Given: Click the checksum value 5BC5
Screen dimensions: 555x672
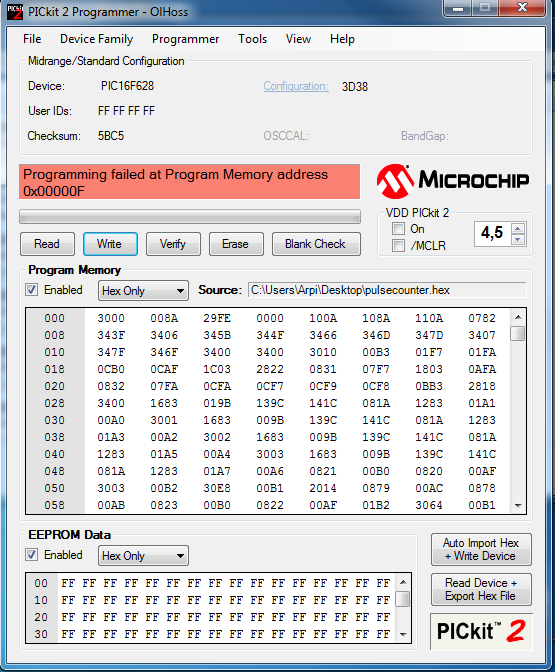Looking at the screenshot, I should click(x=111, y=136).
